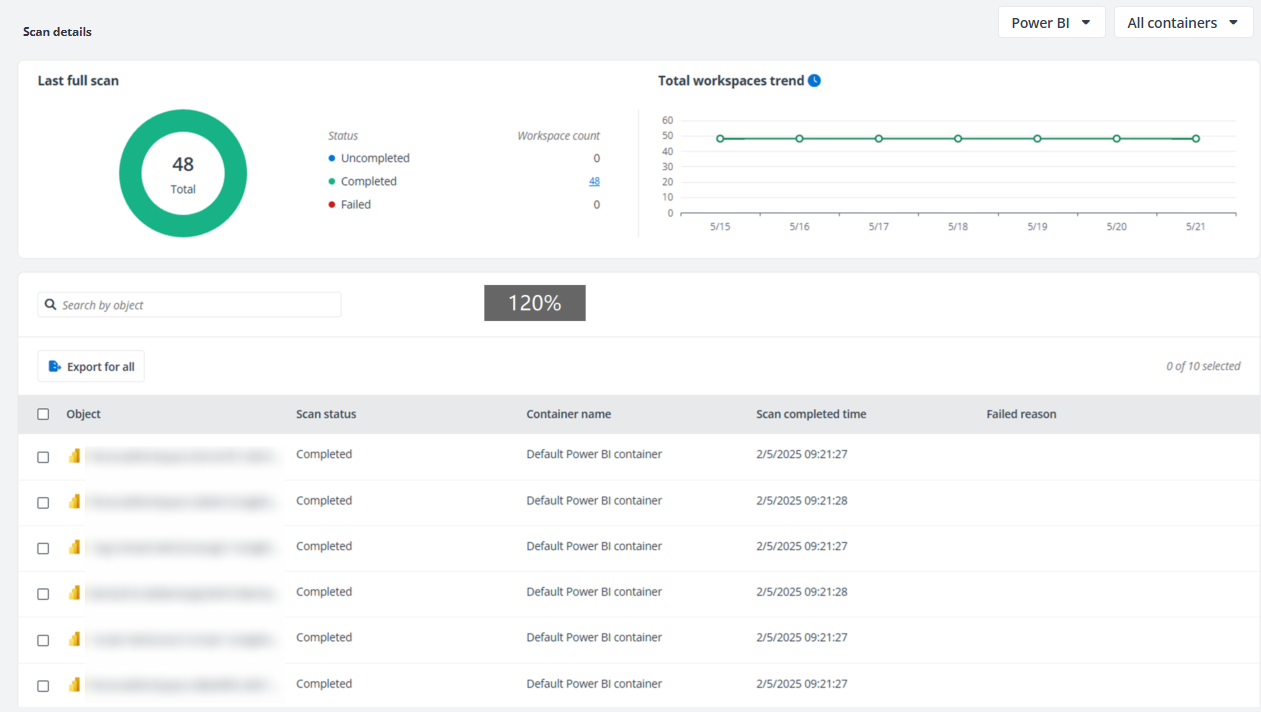Click the trend data point at 5/17

(x=879, y=139)
